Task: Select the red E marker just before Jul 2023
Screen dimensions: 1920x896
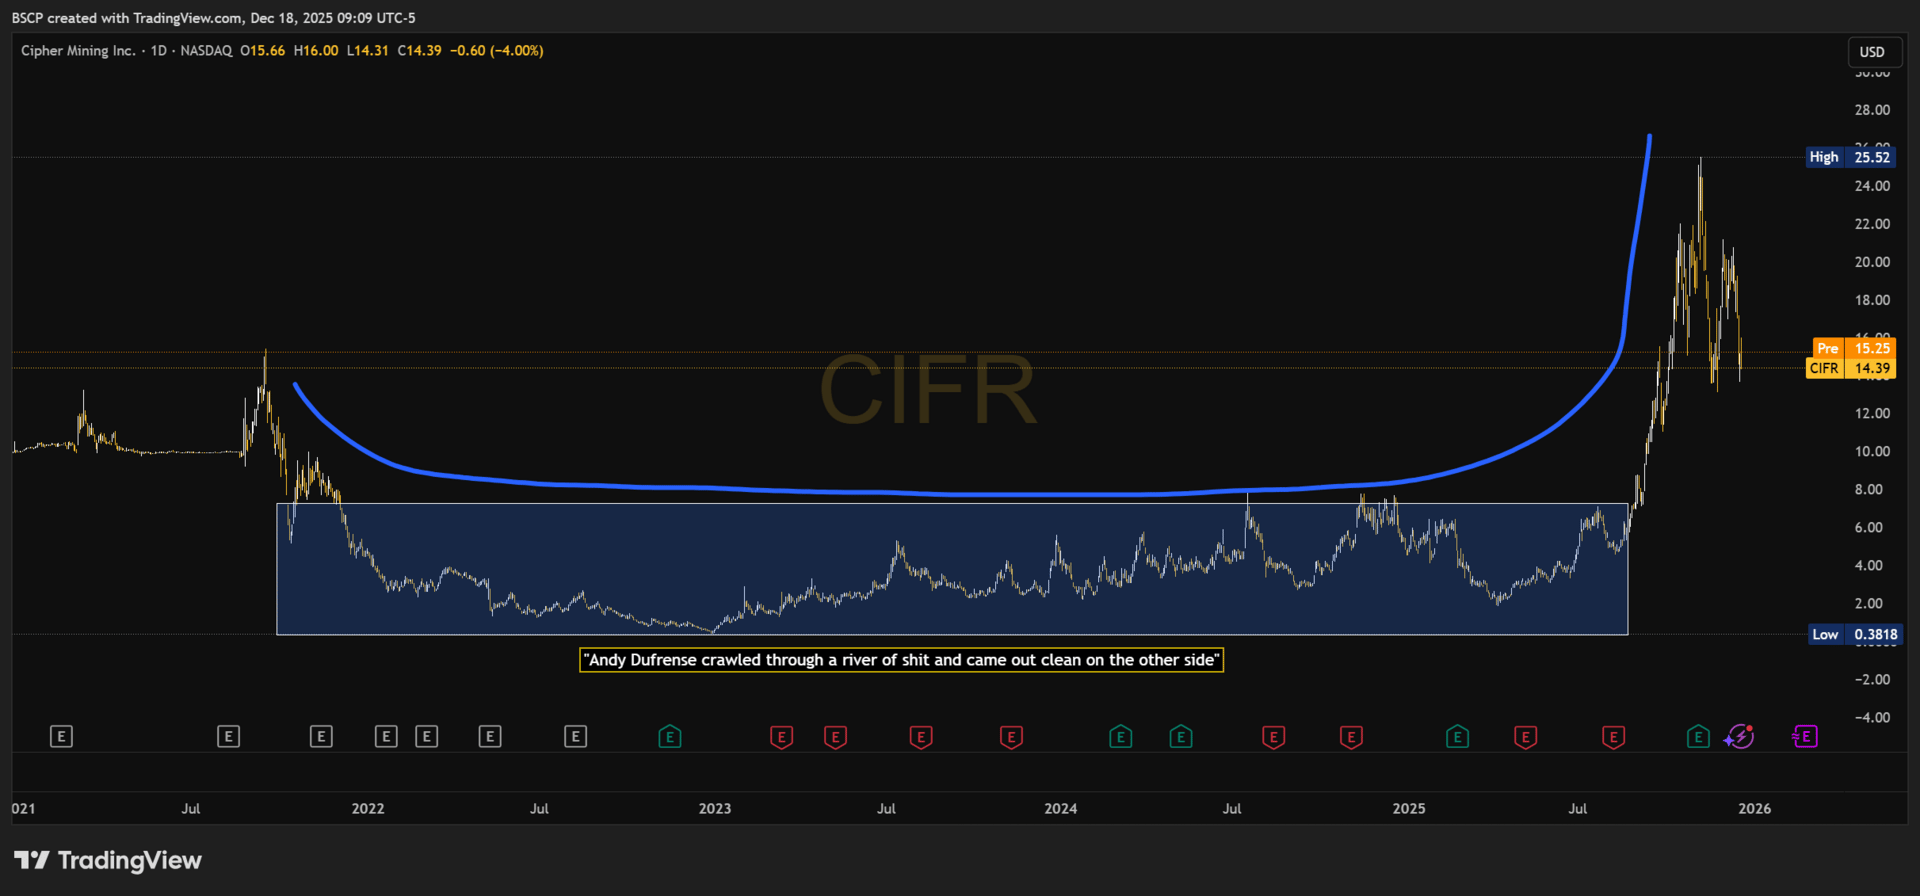Action: (x=835, y=737)
